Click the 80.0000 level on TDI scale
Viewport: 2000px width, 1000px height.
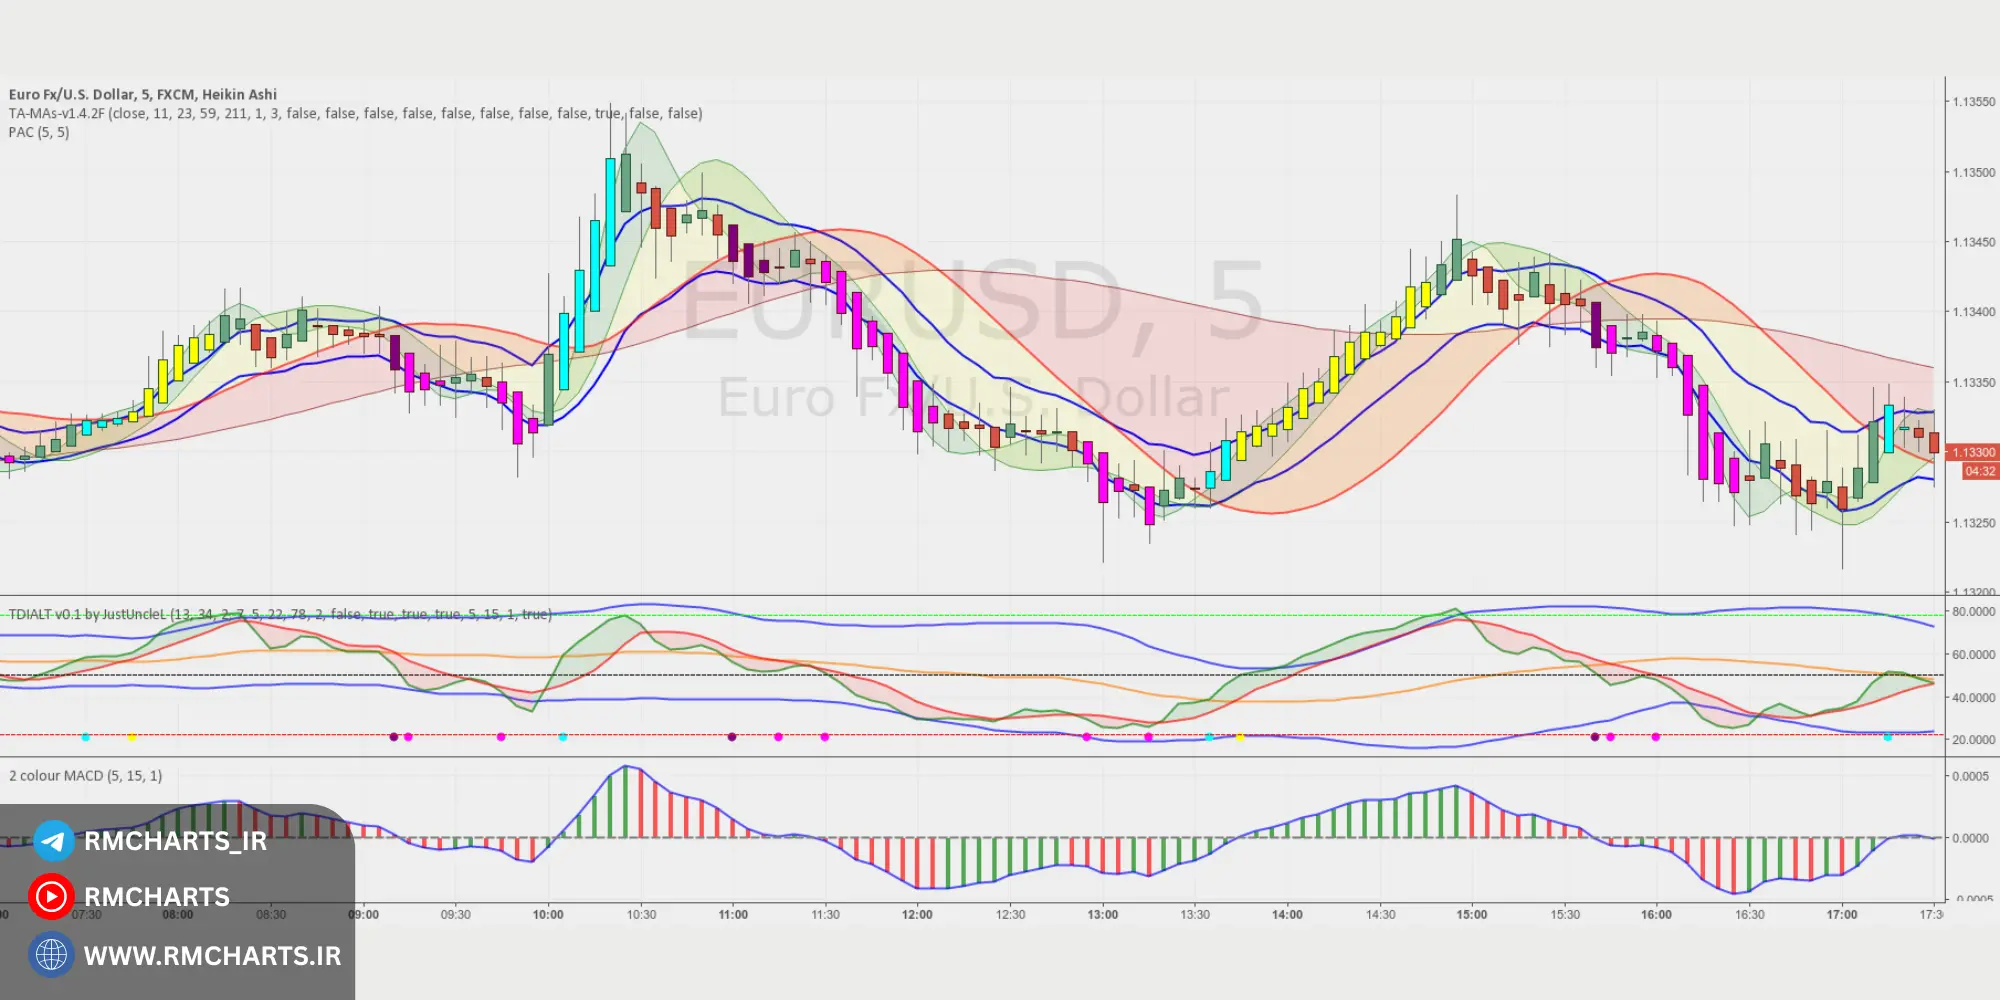pyautogui.click(x=1973, y=611)
